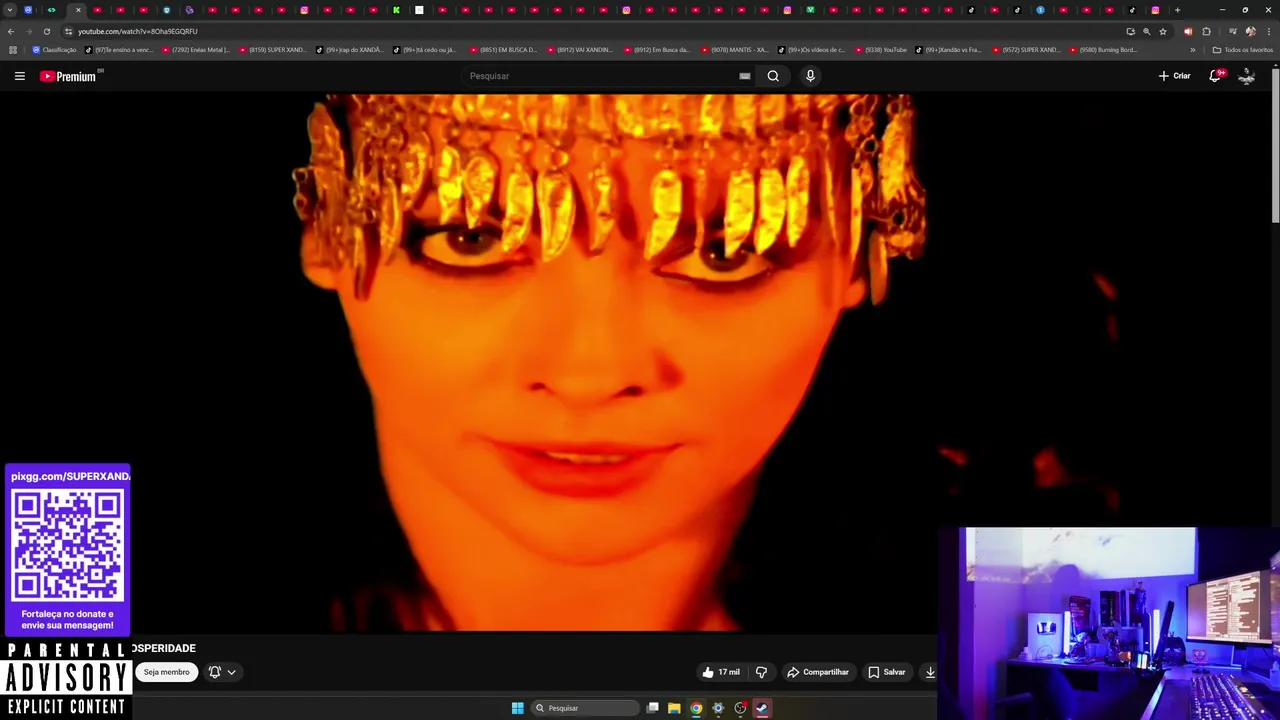Open the '(7292) Enéas Metal' bookmark
Screen dimensions: 1280x720
(x=196, y=50)
